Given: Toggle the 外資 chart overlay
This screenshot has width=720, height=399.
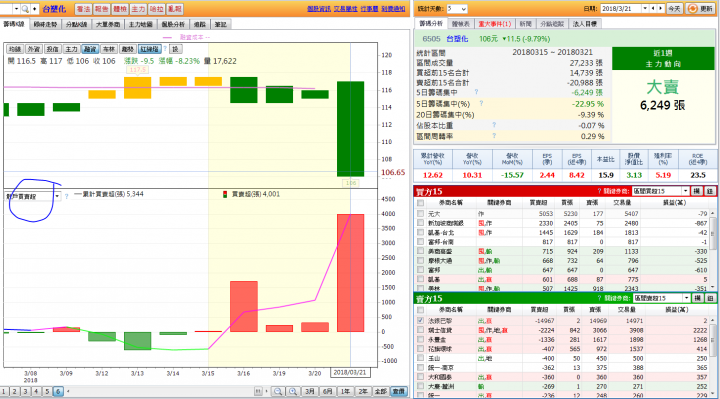Looking at the screenshot, I should pyautogui.click(x=34, y=49).
